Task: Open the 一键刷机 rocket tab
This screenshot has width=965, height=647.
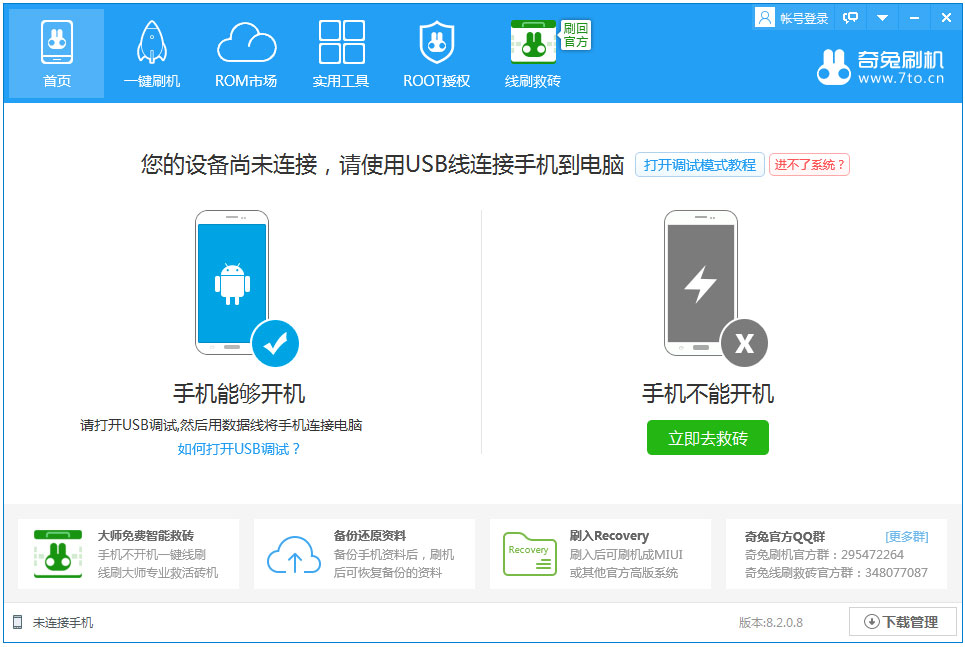Action: (151, 54)
